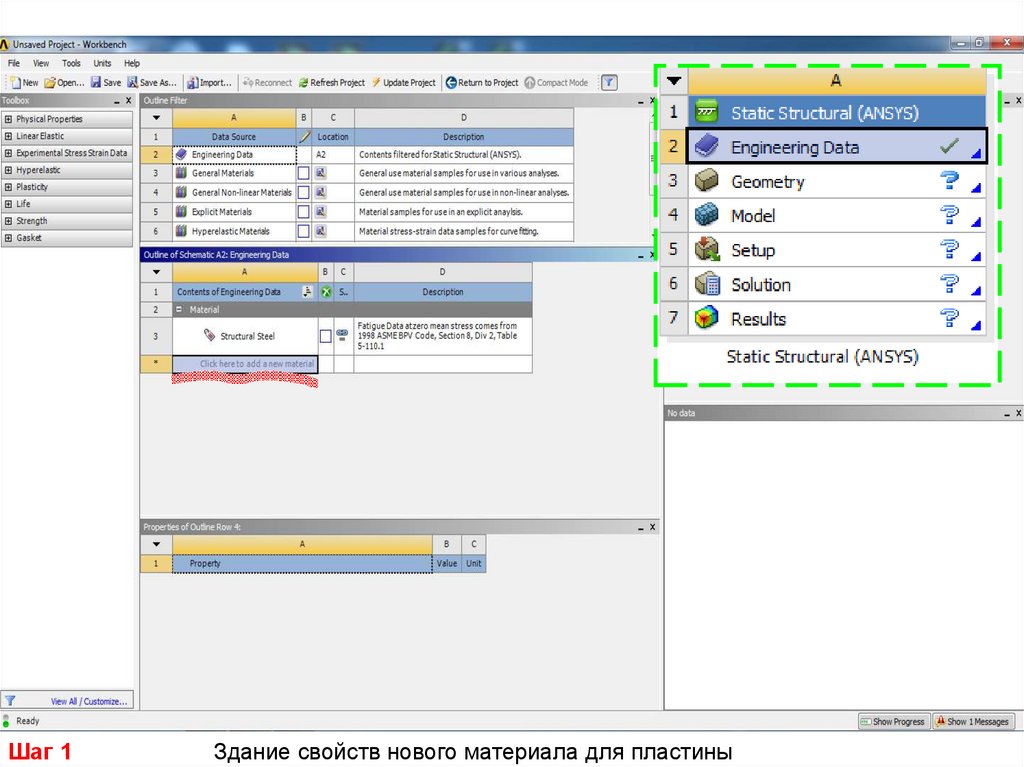The image size is (1024, 767).
Task: Click the location icon in the Explicit Materials row
Action: (321, 212)
